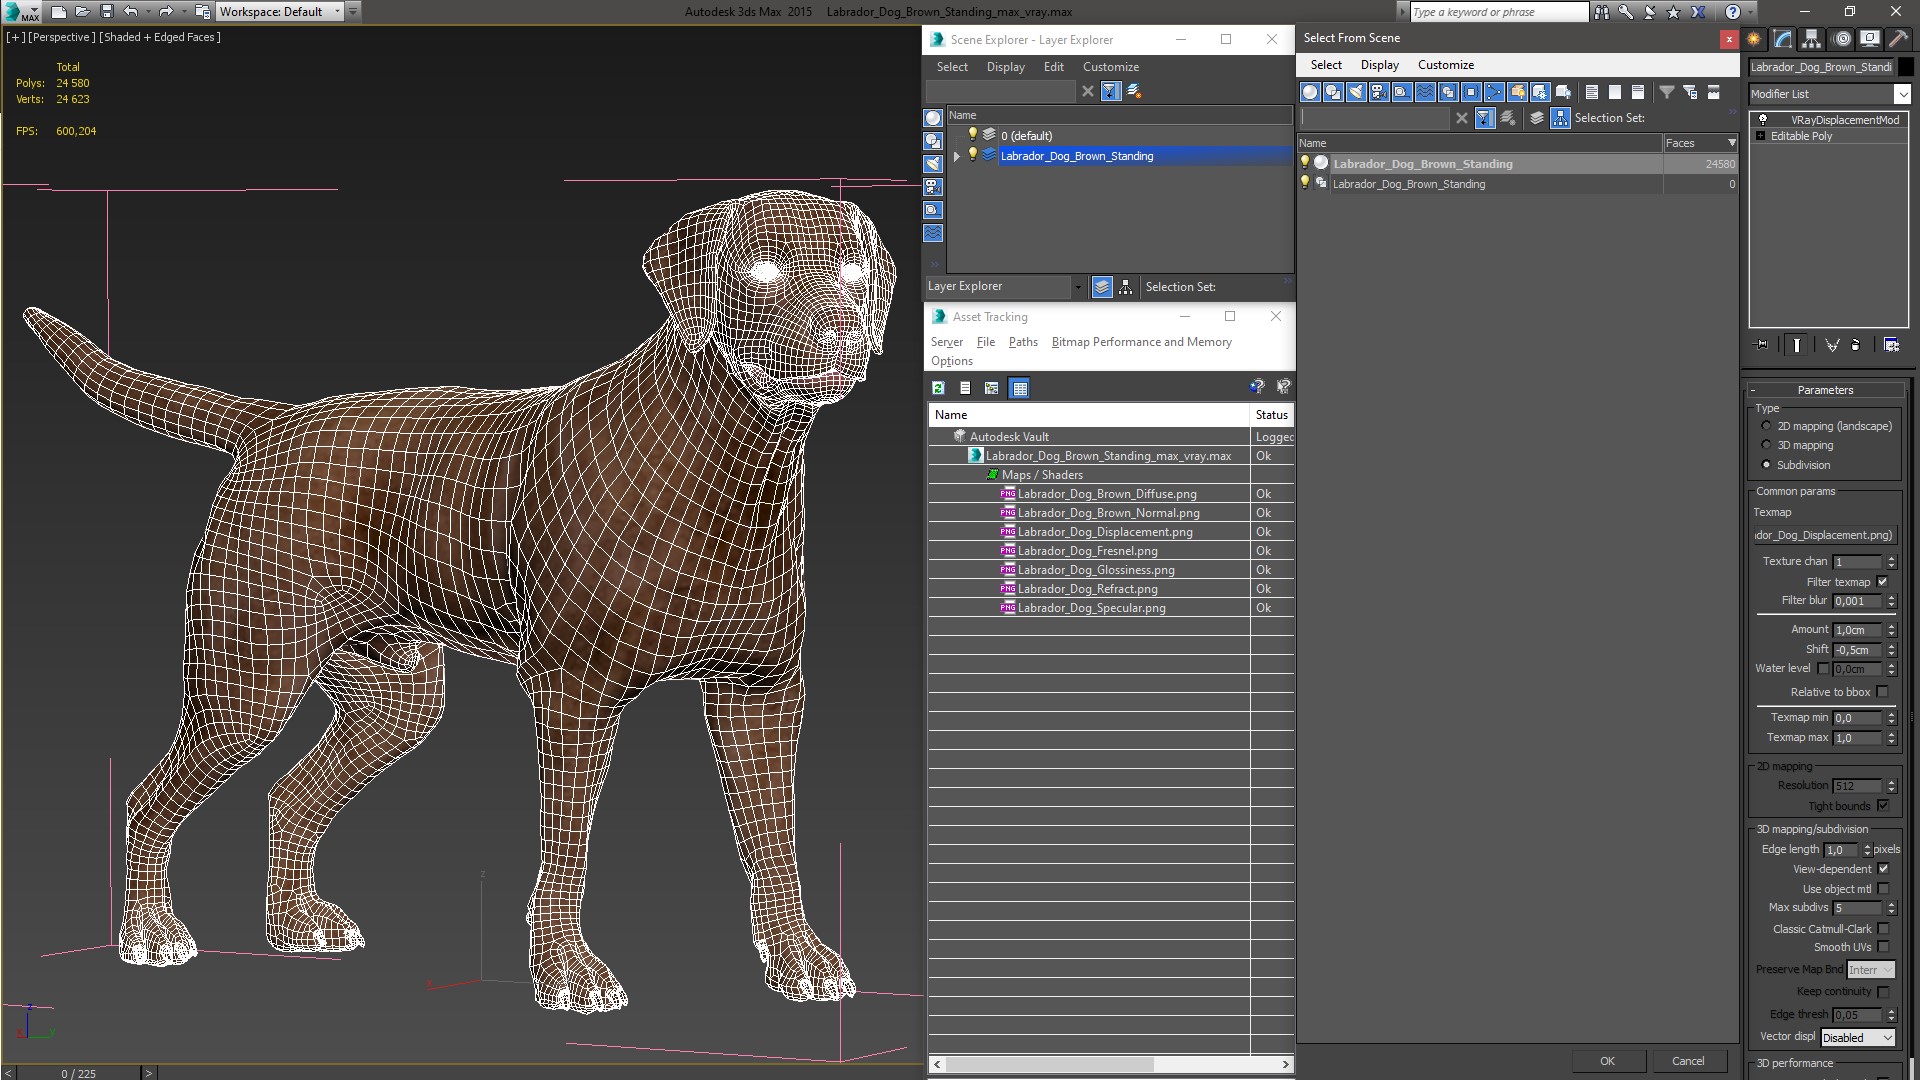Select 2D mapping (landscape) radio button
The image size is (1920, 1080).
point(1766,426)
